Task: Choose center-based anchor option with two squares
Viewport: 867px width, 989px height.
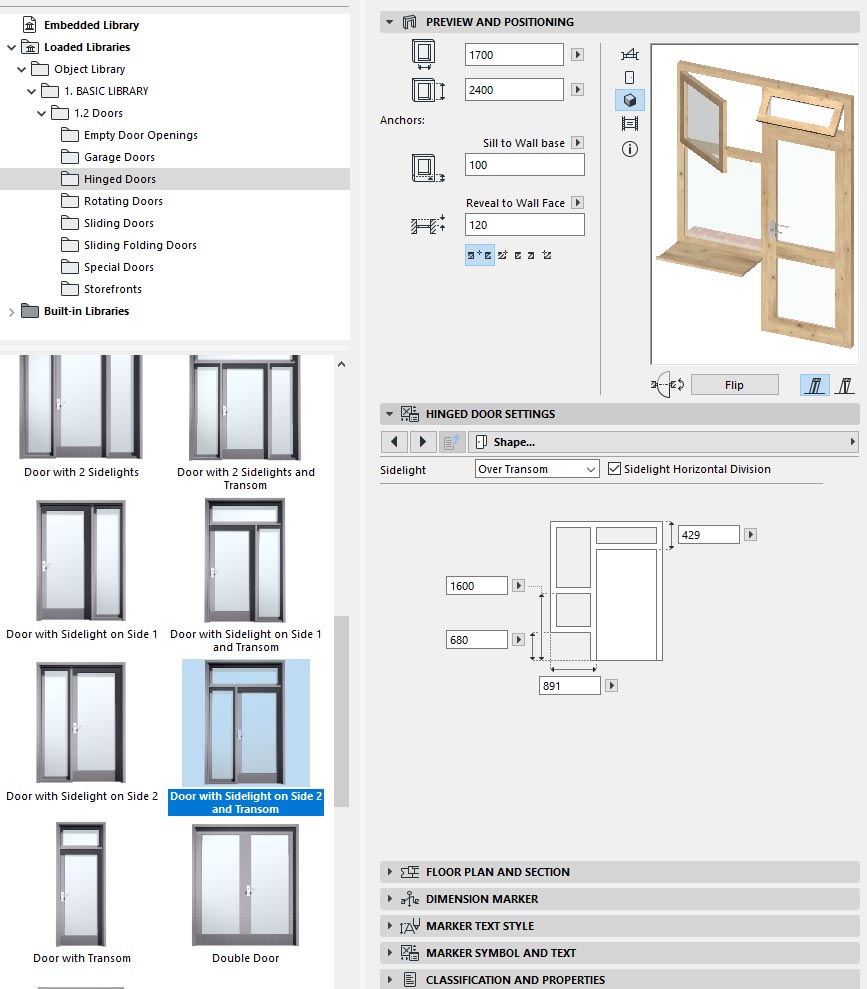Action: pyautogui.click(x=479, y=255)
